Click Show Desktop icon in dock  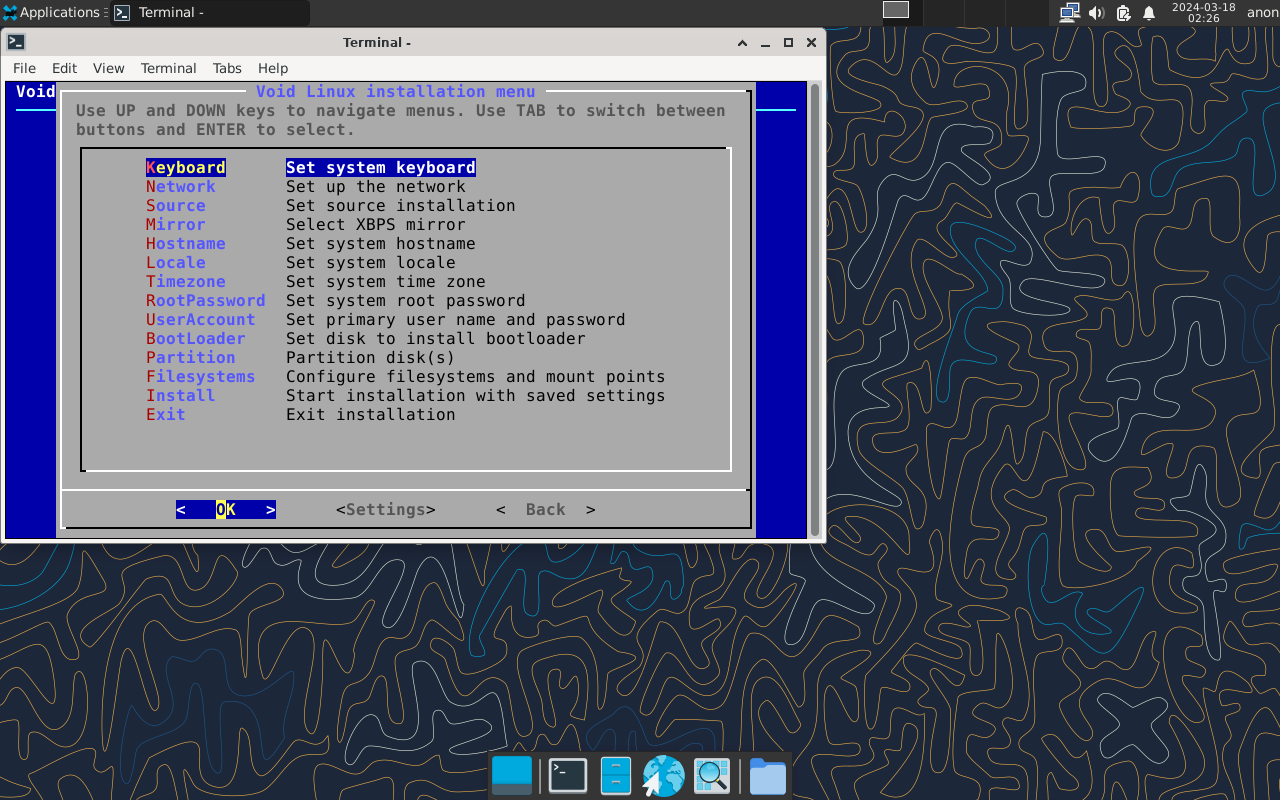[512, 775]
